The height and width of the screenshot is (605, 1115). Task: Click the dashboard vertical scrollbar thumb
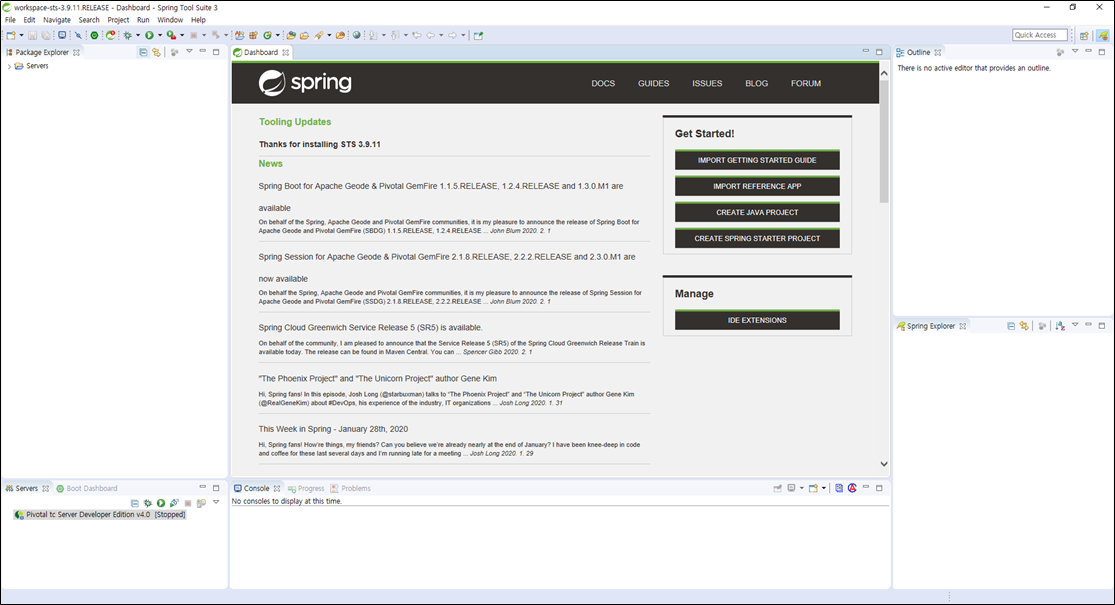click(884, 141)
